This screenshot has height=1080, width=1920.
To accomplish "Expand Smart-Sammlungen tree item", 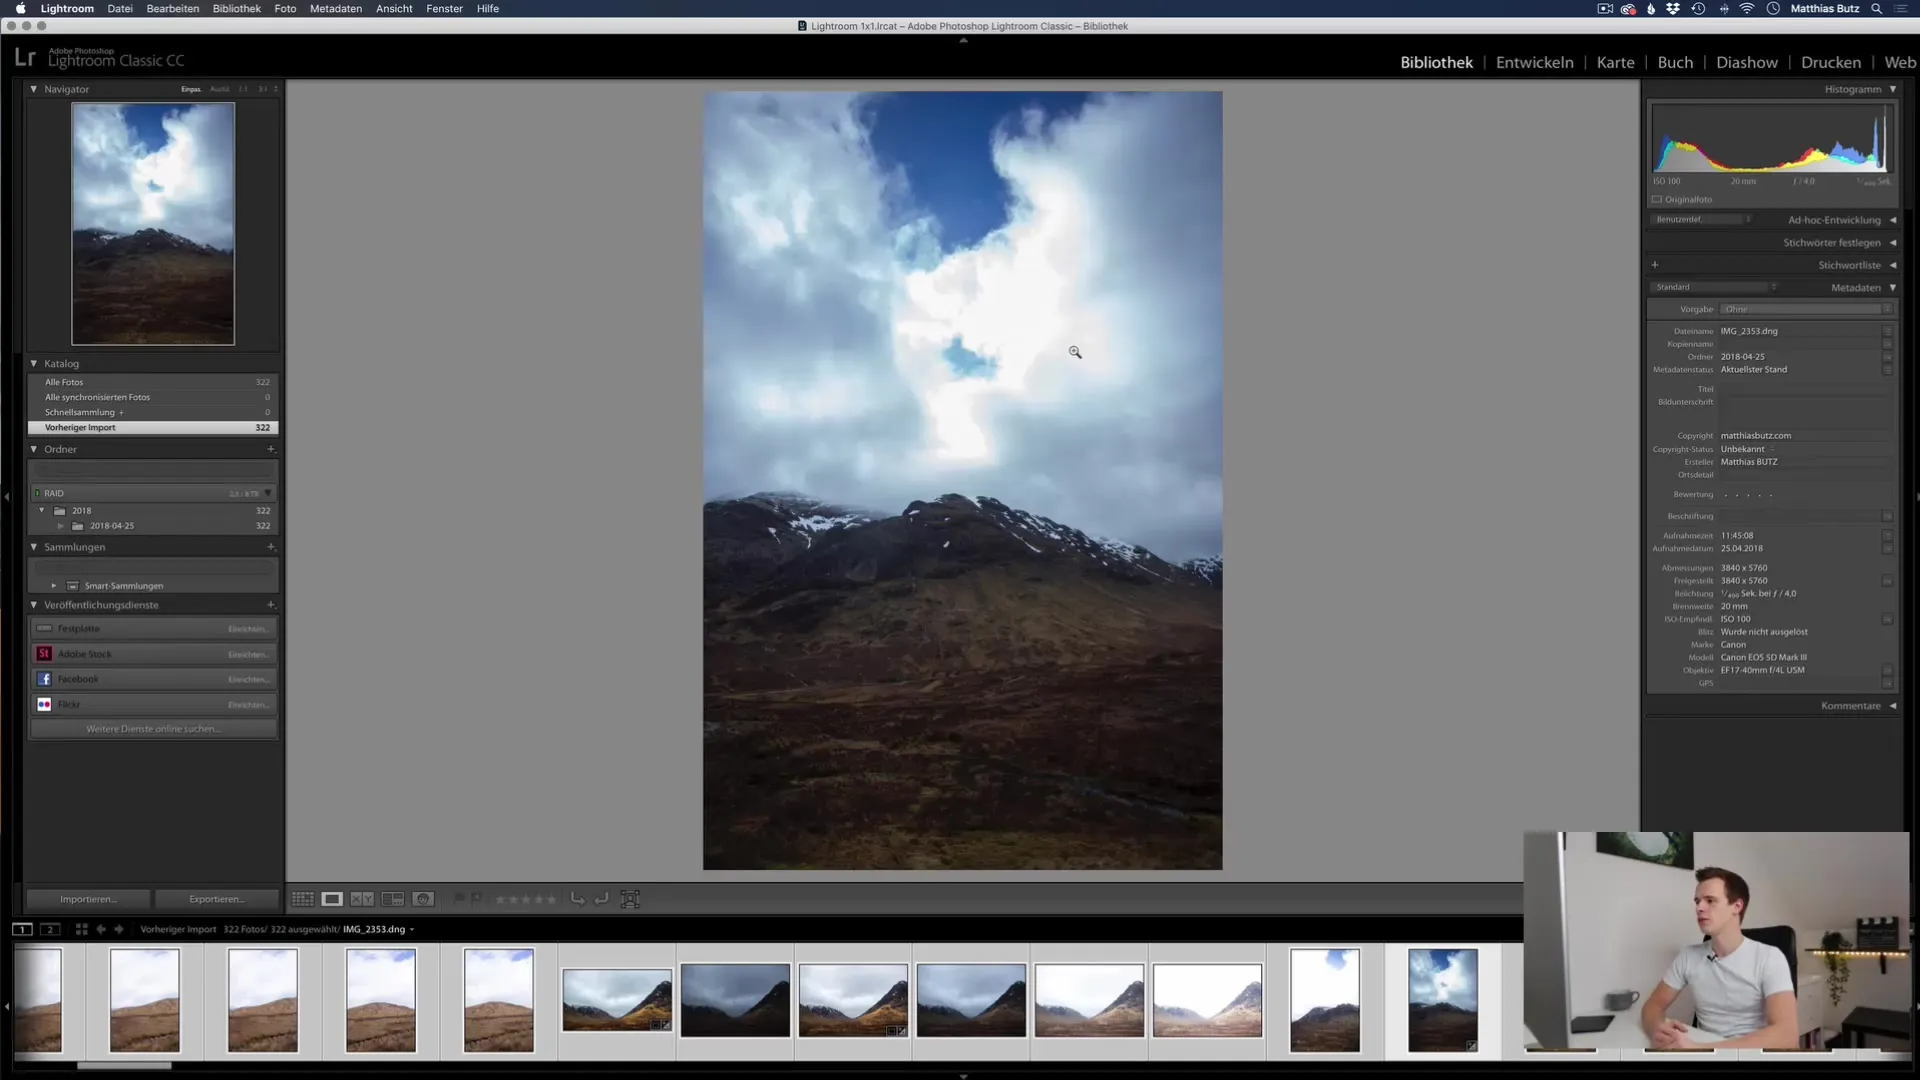I will [x=54, y=586].
